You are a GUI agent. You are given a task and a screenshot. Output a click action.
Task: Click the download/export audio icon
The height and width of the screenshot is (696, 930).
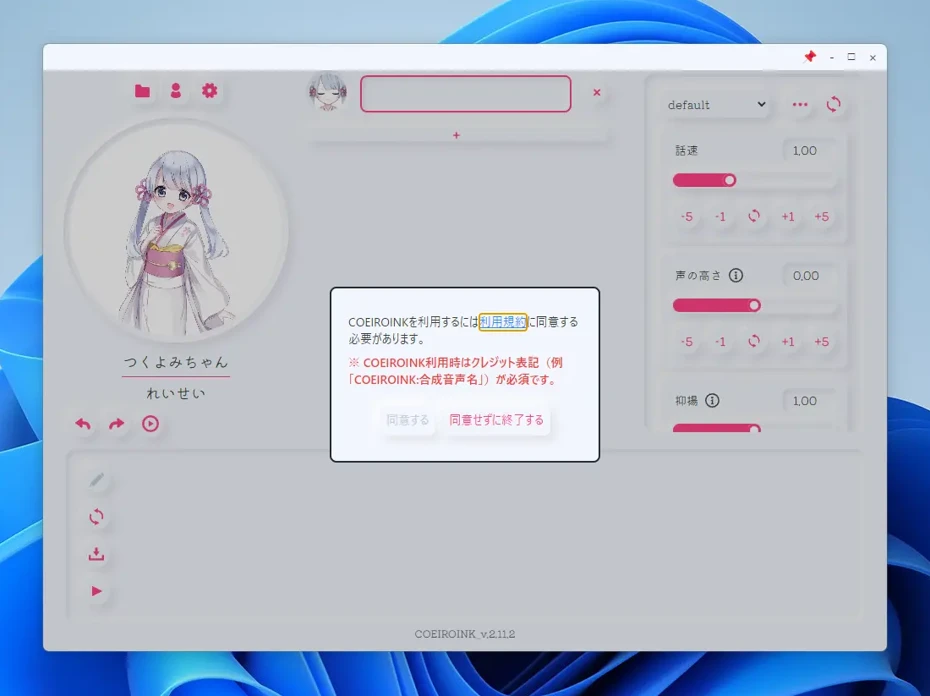(96, 554)
